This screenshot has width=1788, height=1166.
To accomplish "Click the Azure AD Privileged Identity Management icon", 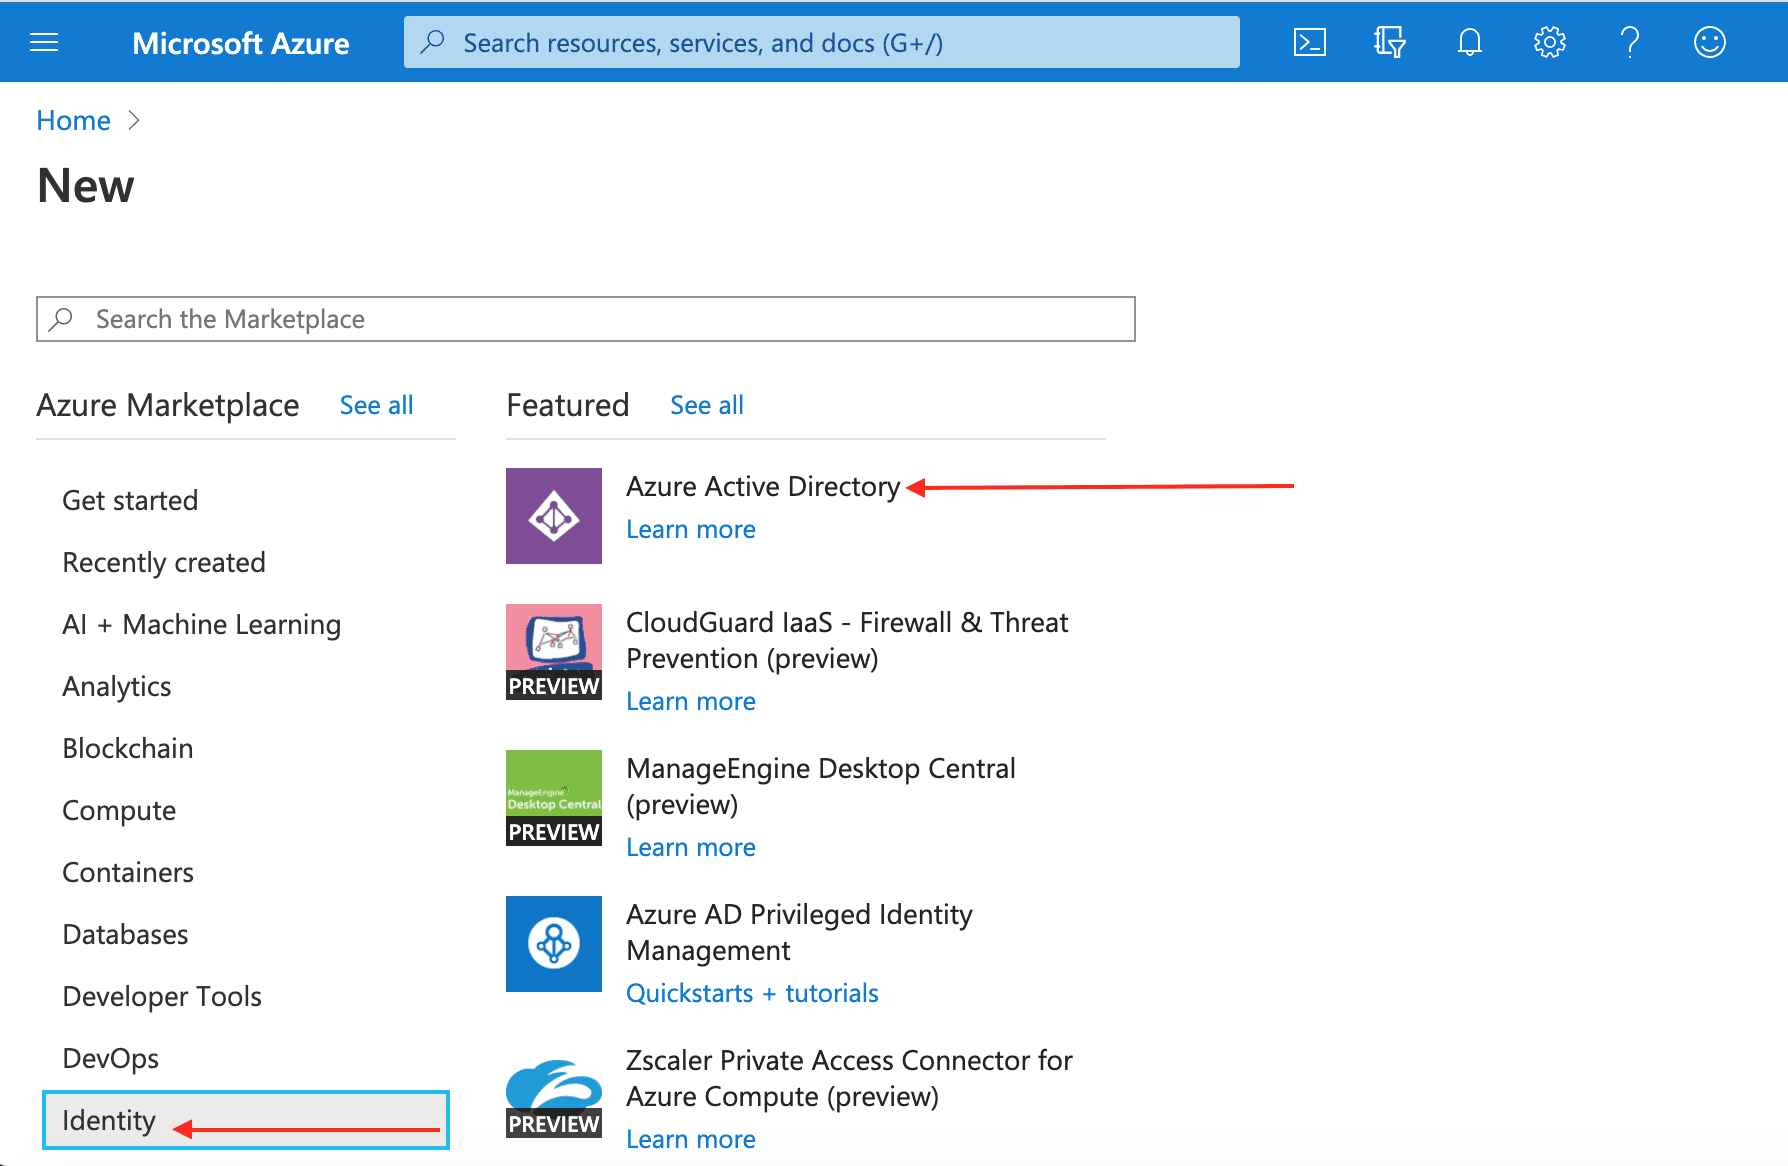I will (554, 944).
